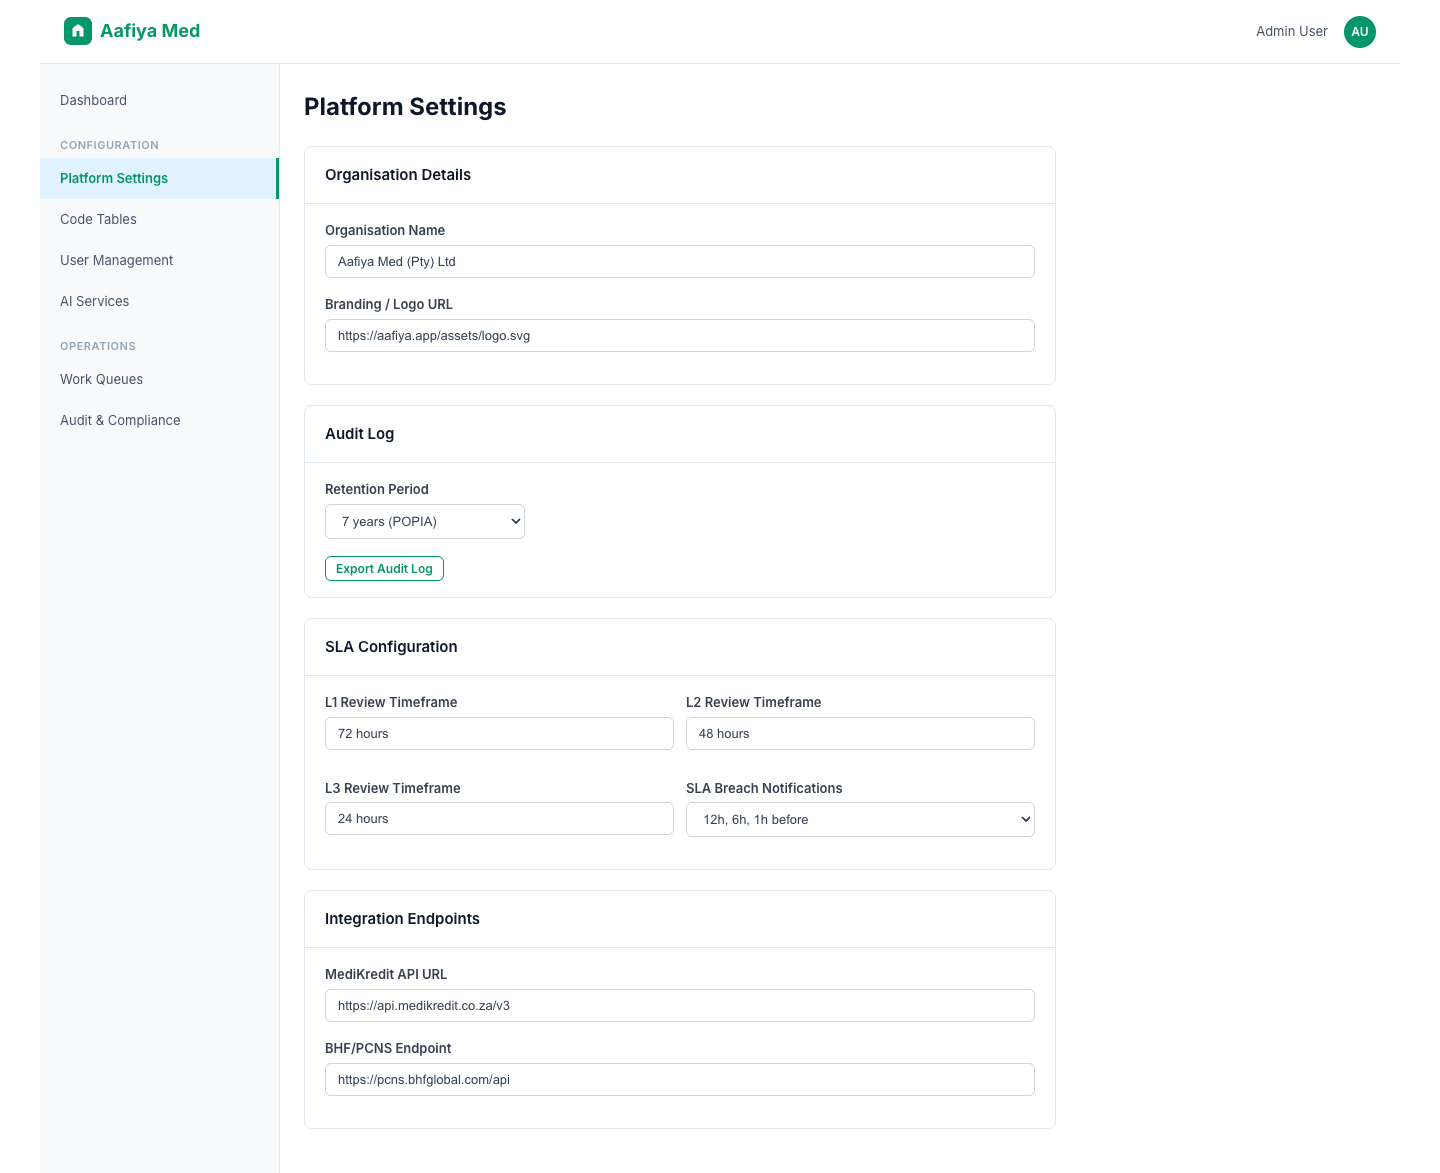Screen dimensions: 1440x1173
Task: Click the SLA Configuration section header
Action: click(391, 647)
